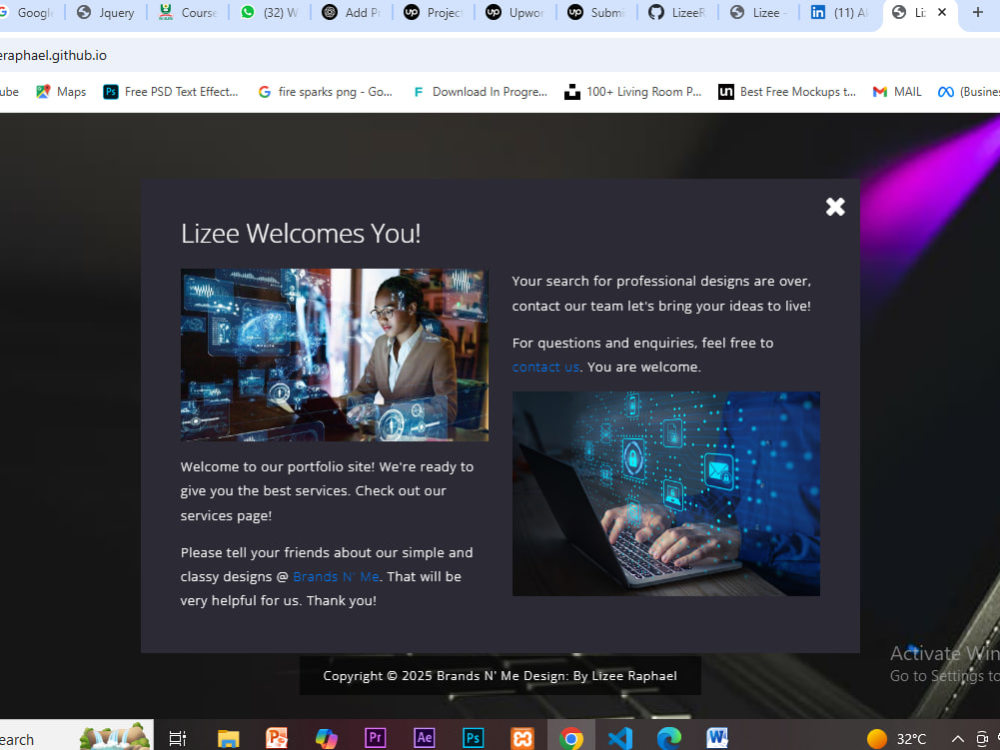Open Free PSD Text Effect bookmark

coord(171,92)
